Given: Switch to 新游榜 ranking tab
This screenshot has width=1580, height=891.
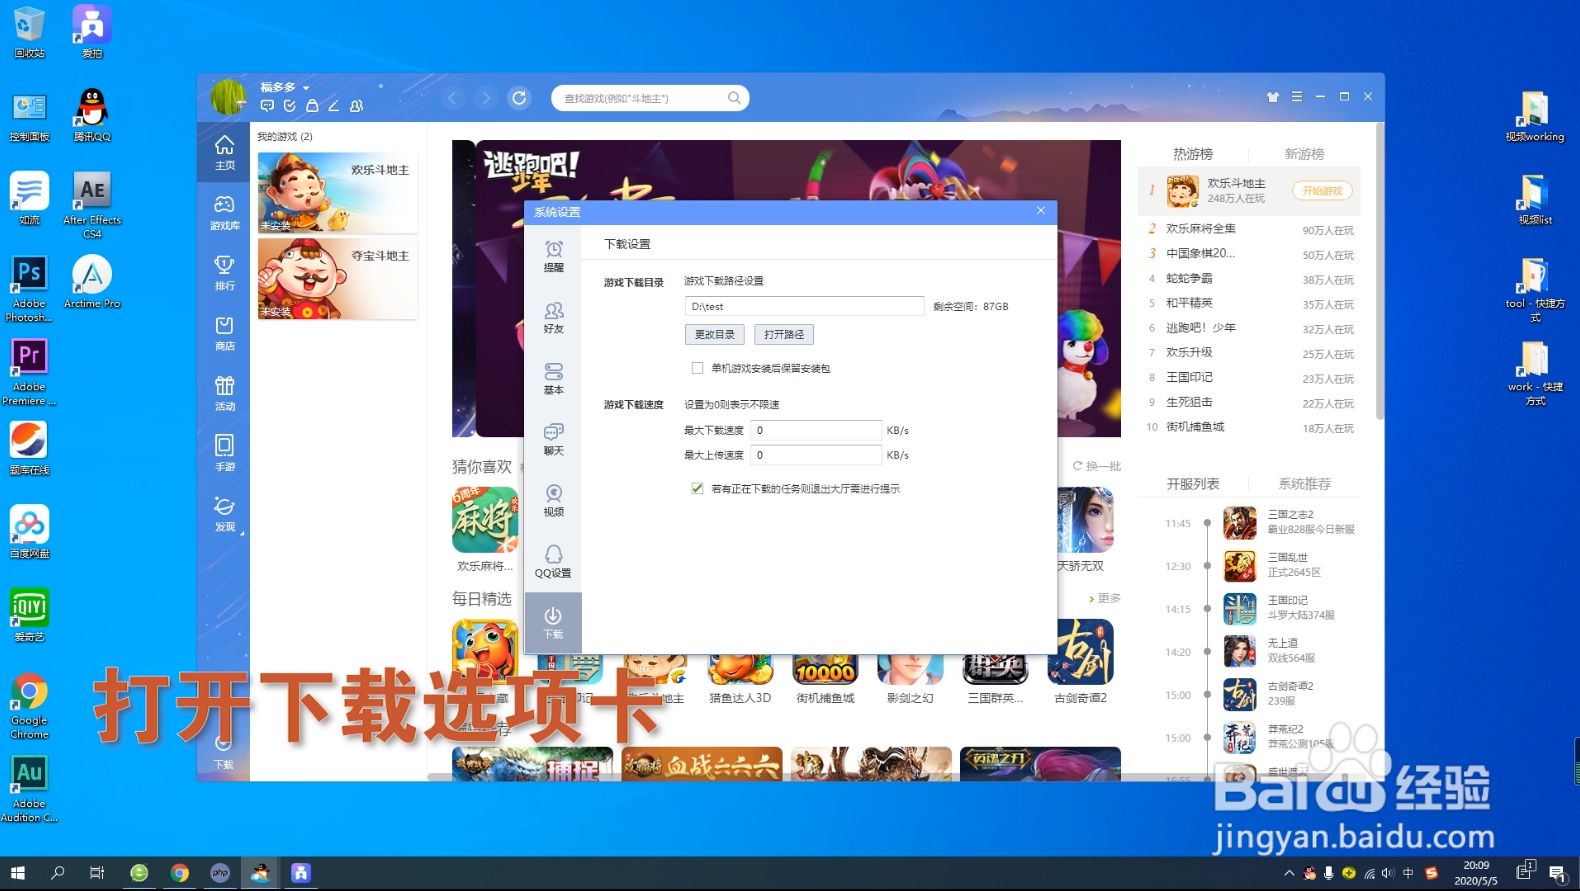Looking at the screenshot, I should [x=1304, y=154].
